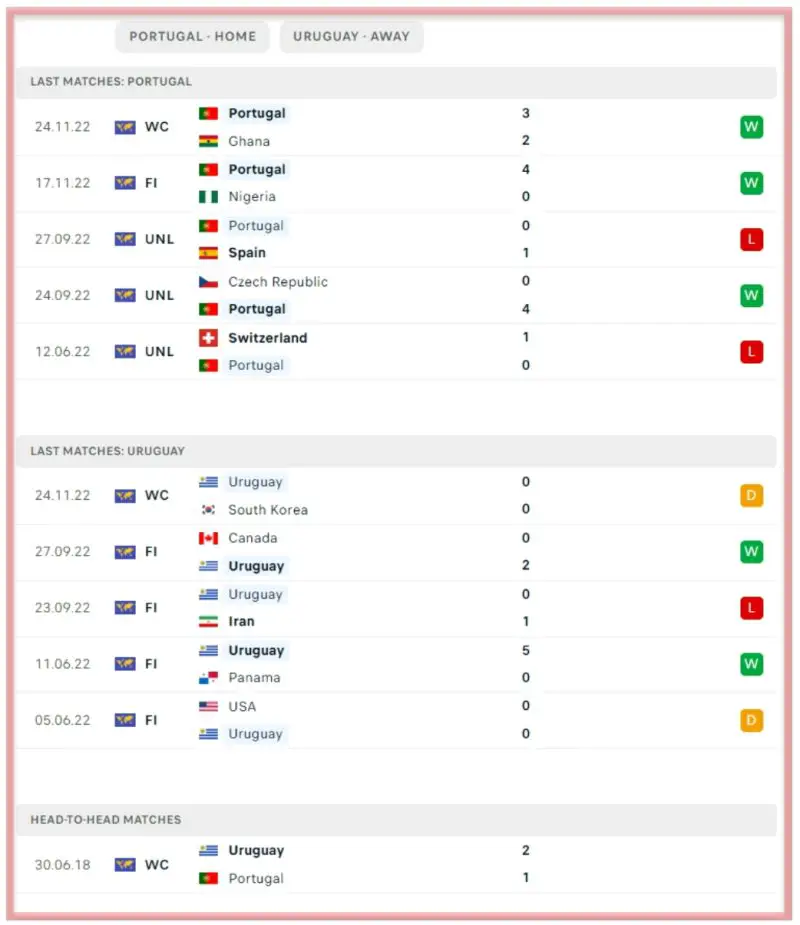Click the Ghana flag icon
Screen dimensions: 800x925
click(208, 141)
